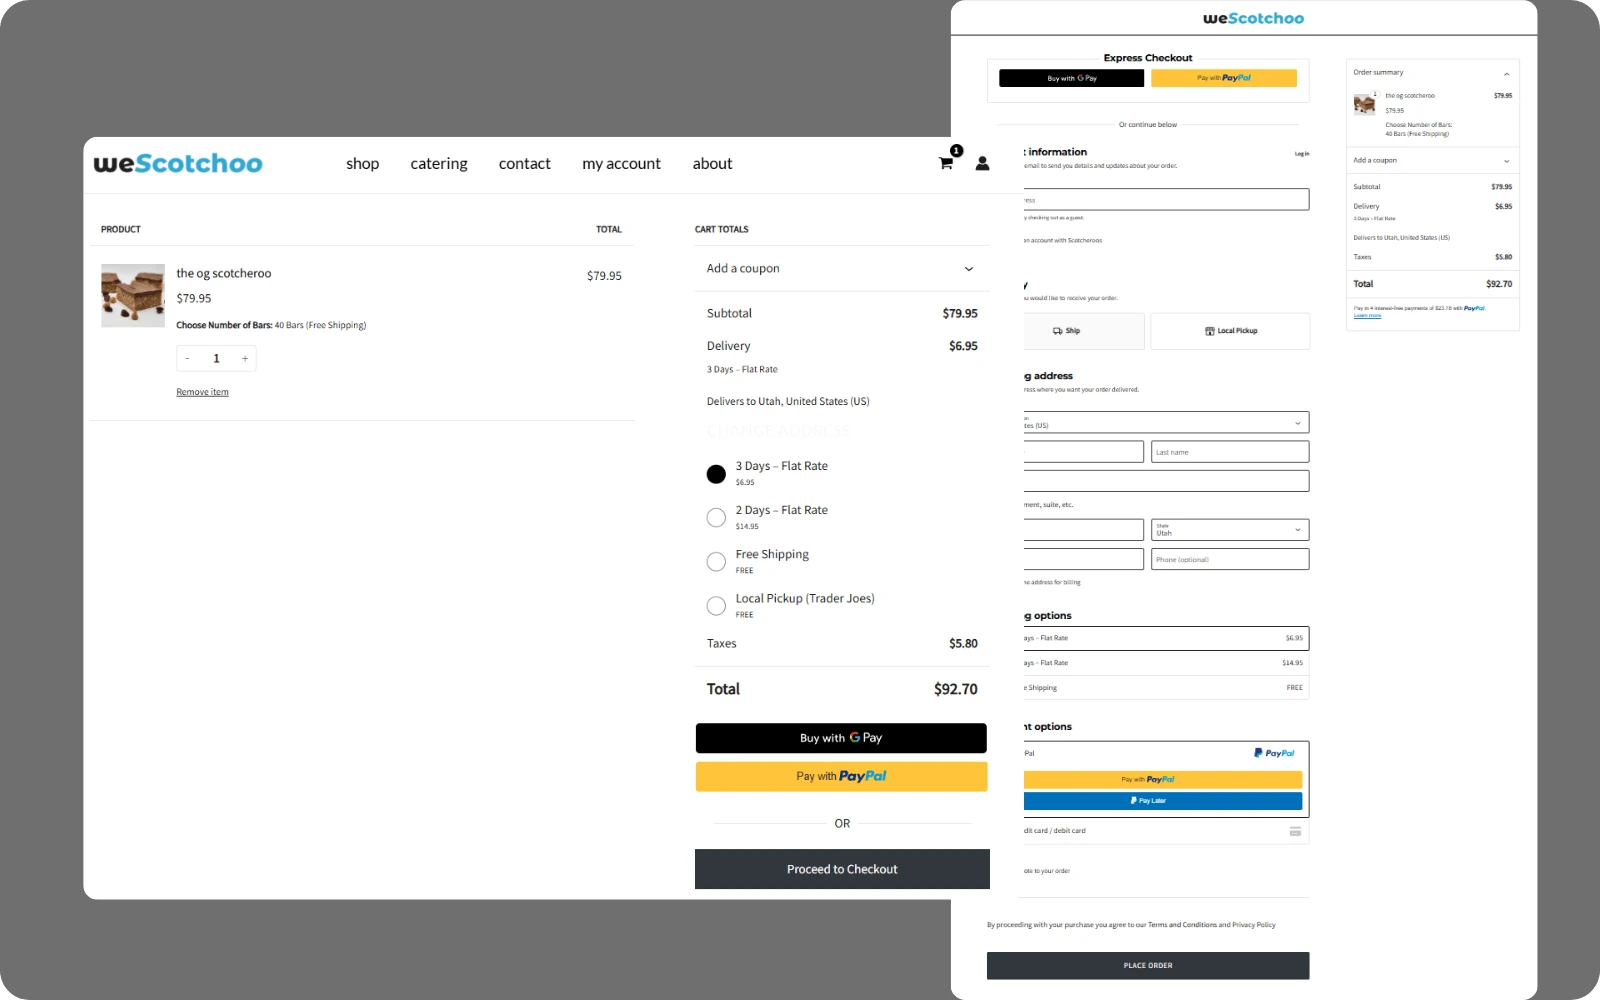Open the contact menu item

point(525,164)
